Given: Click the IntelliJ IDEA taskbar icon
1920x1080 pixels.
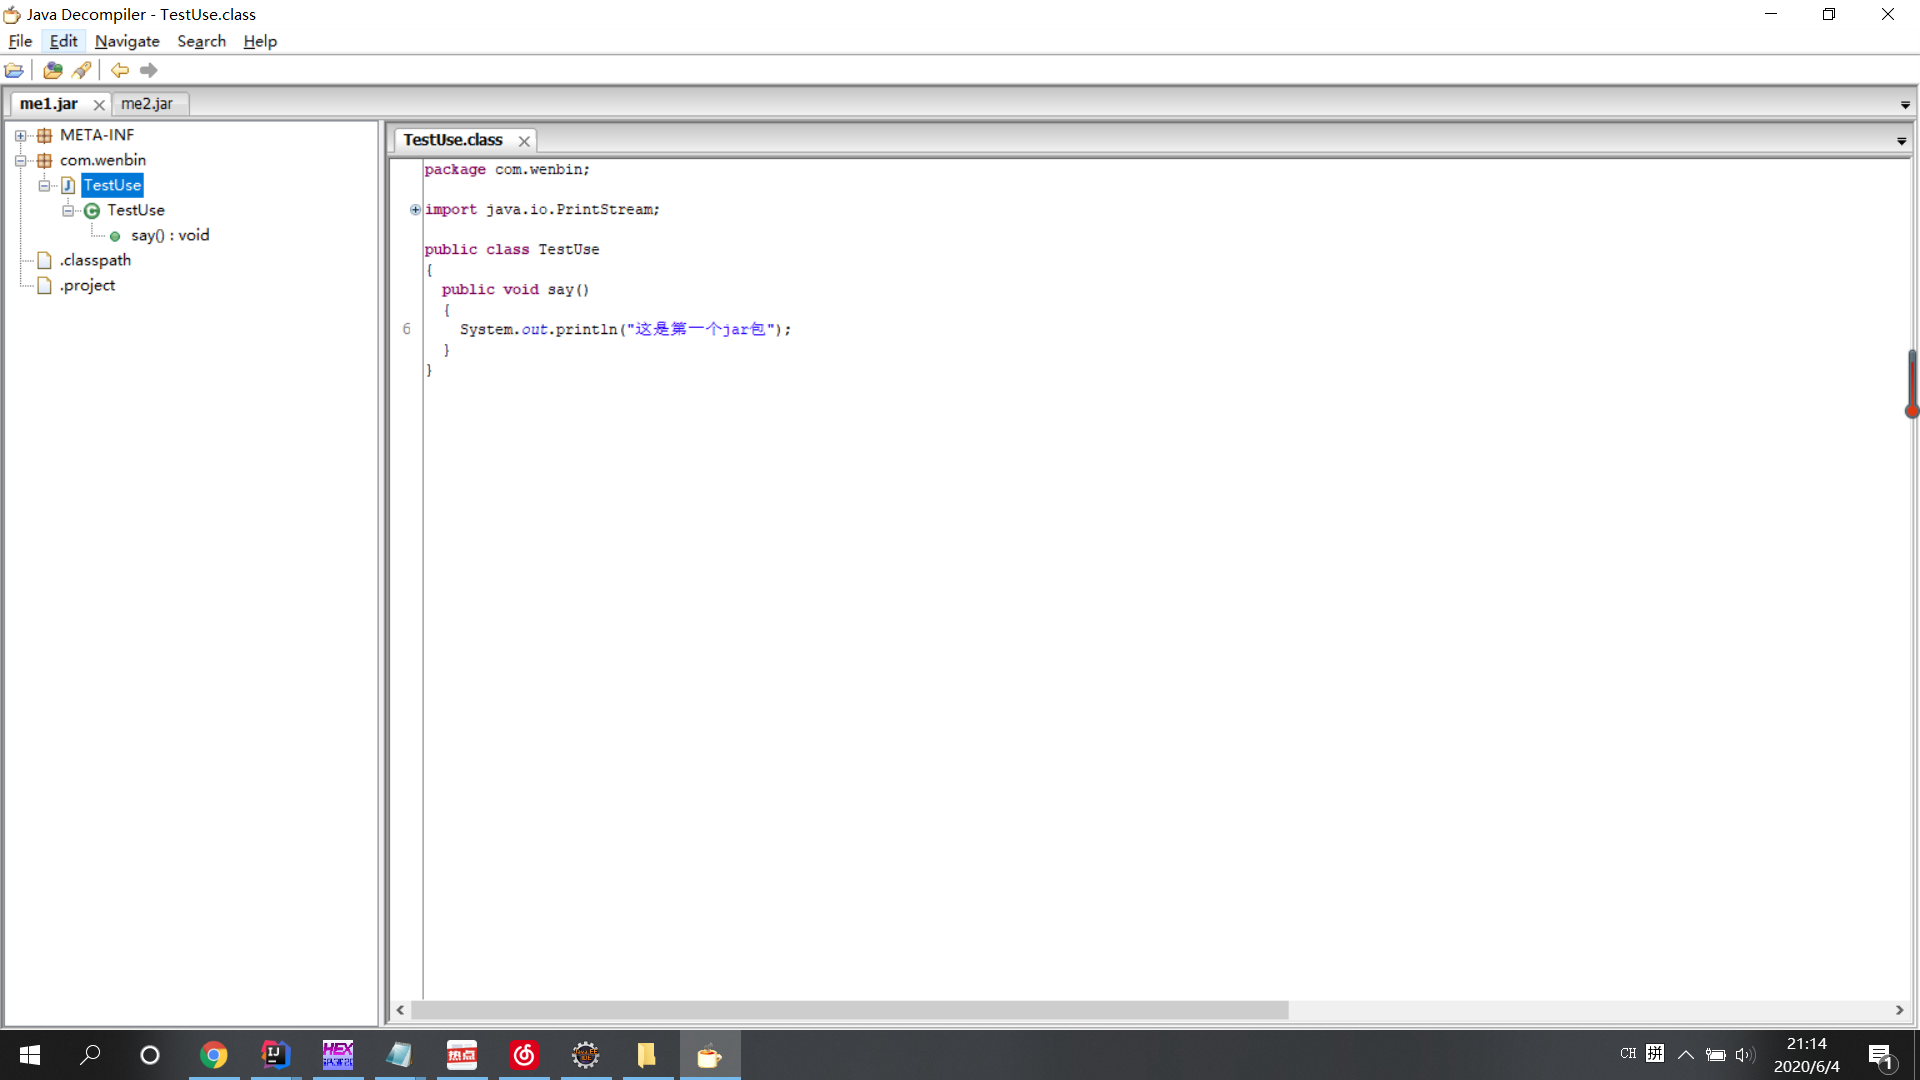Looking at the screenshot, I should point(275,1055).
